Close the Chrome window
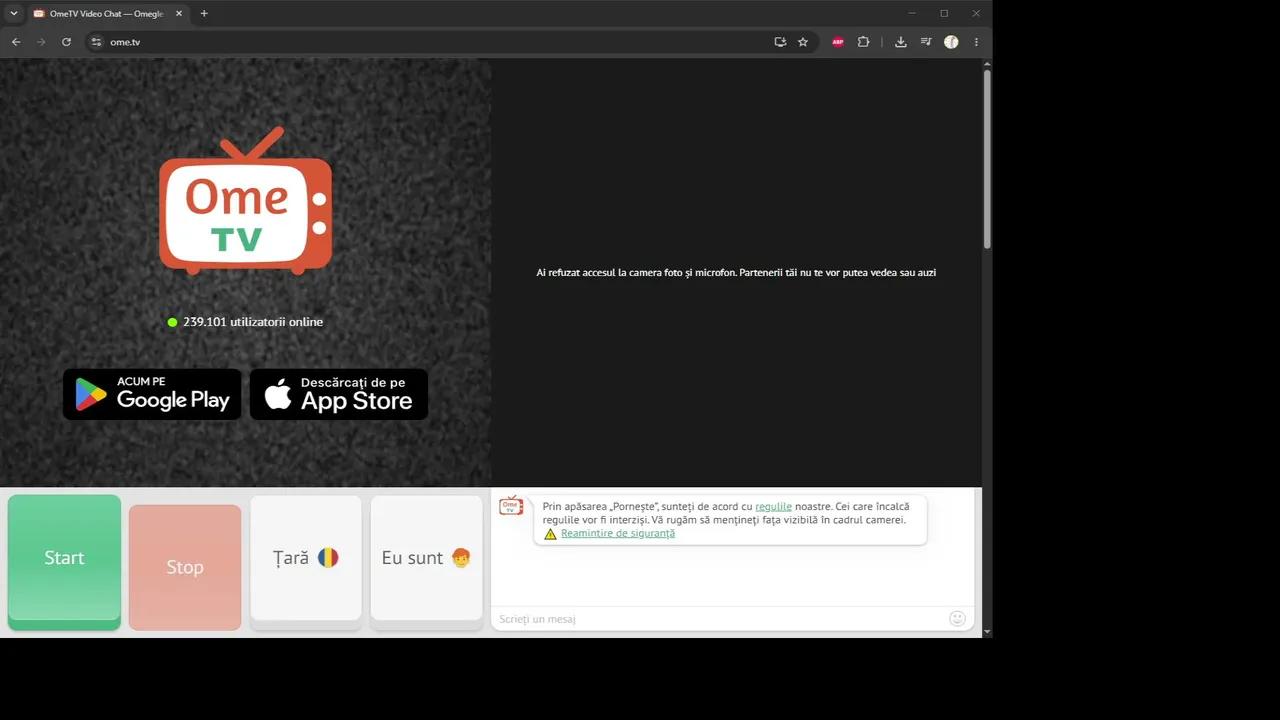 pos(976,13)
